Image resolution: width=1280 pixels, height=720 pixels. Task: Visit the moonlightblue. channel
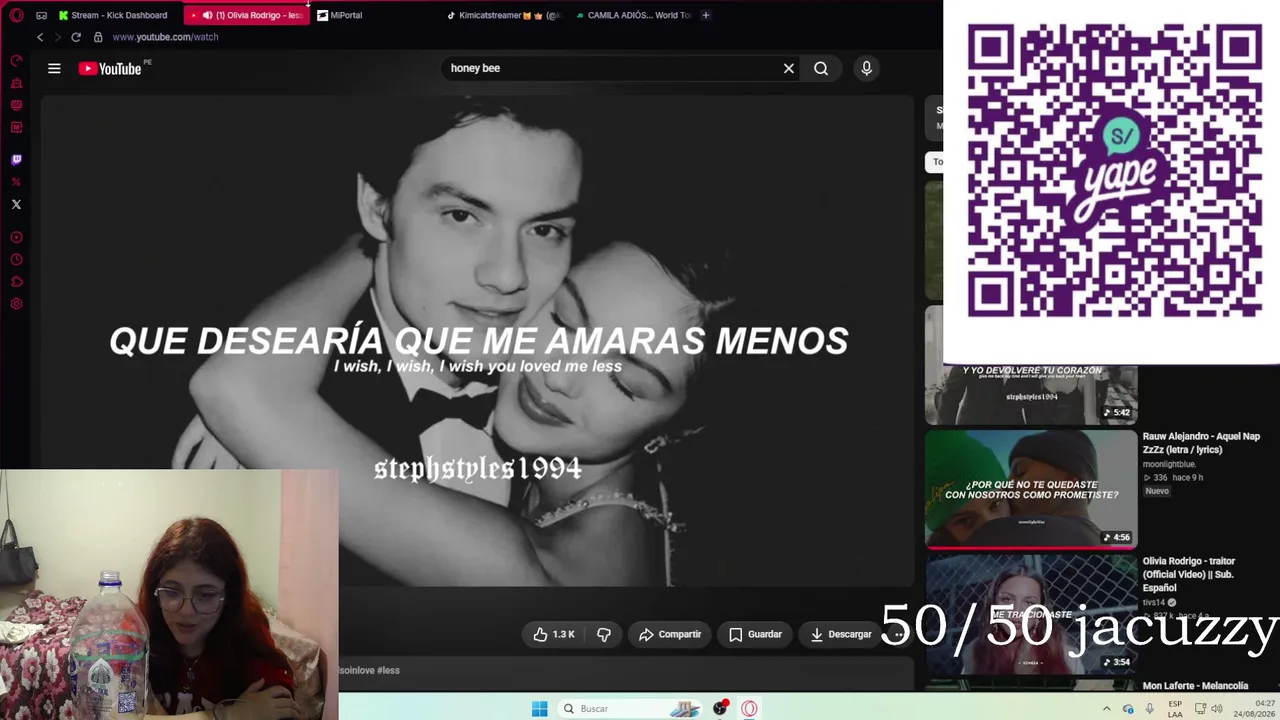(x=1169, y=464)
